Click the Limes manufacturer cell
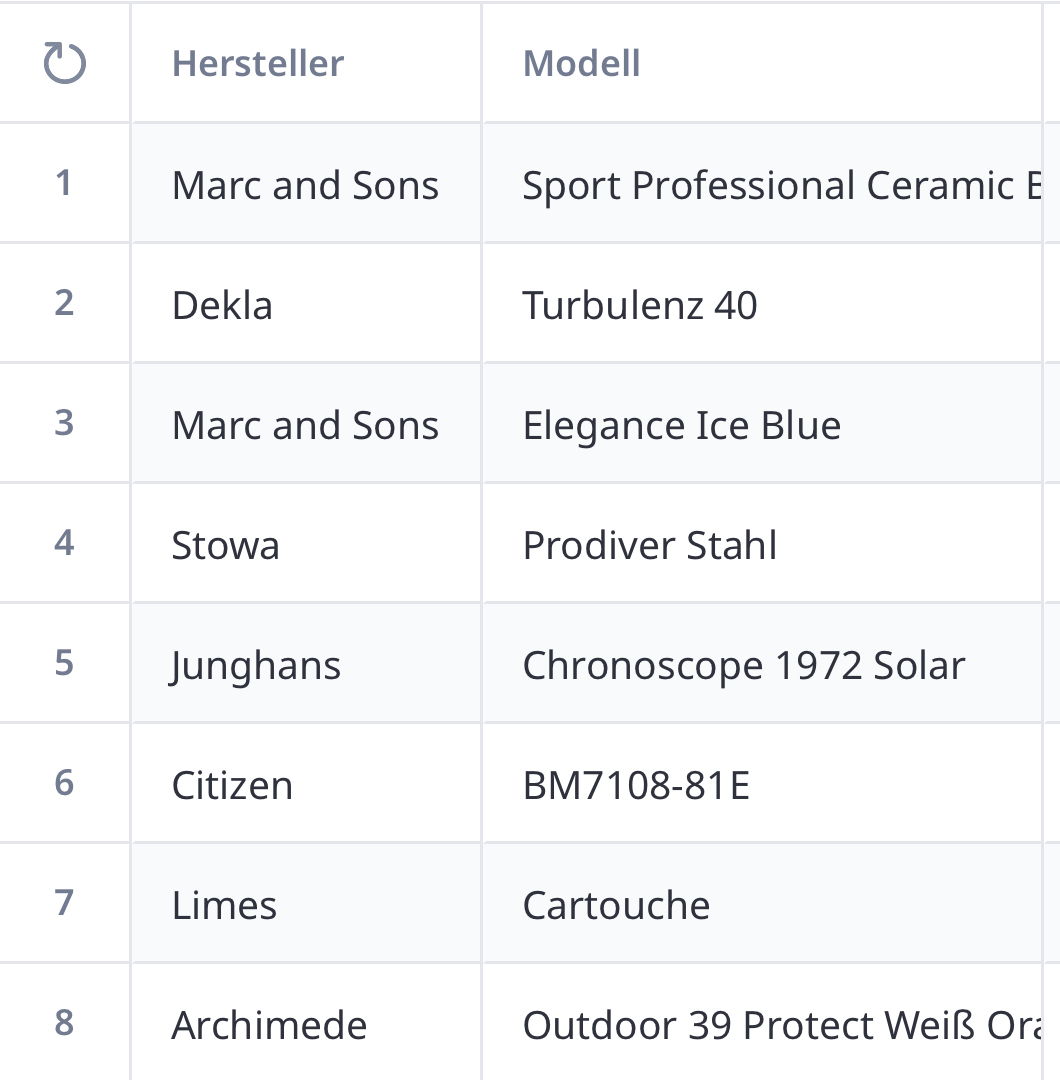This screenshot has width=1060, height=1080. (225, 905)
